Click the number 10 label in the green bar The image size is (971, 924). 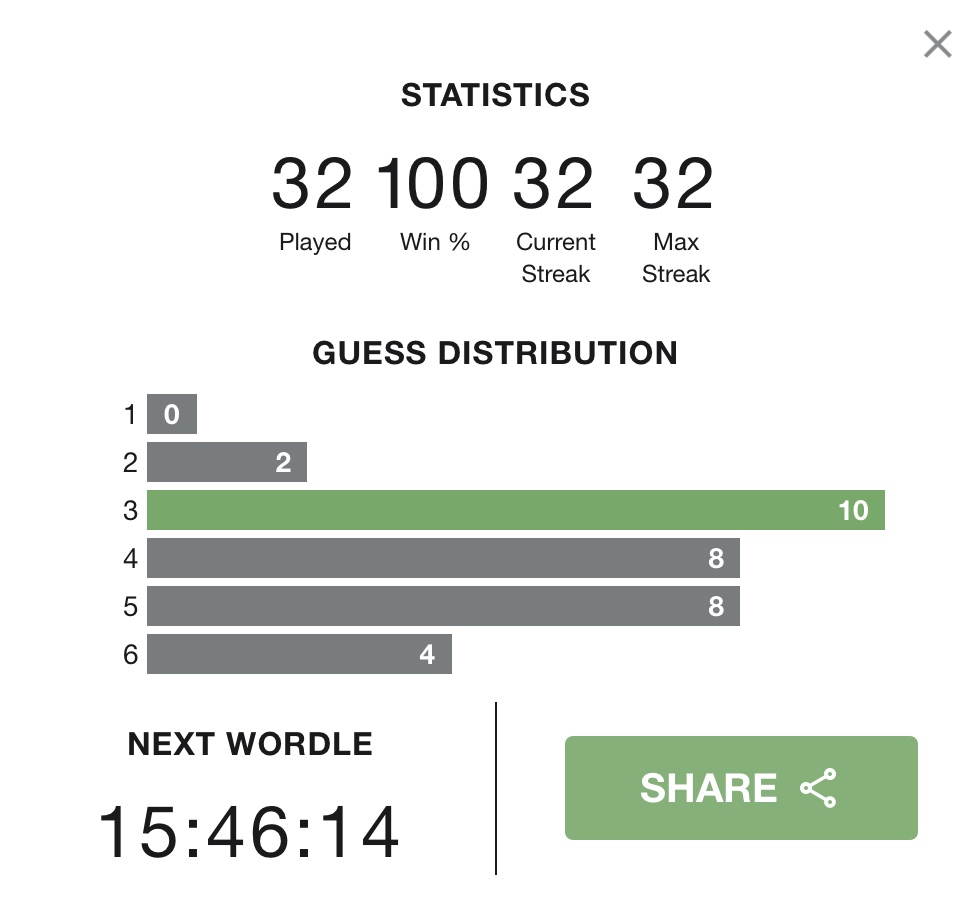[x=853, y=510]
